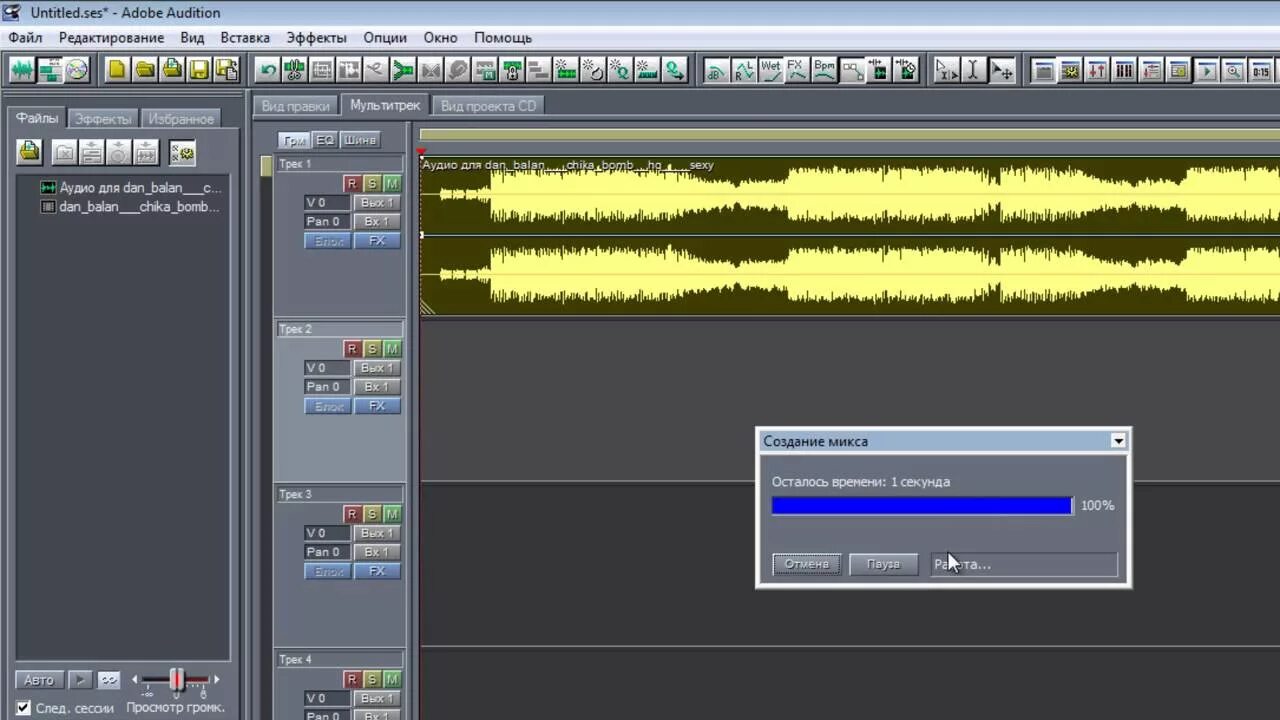Screen dimensions: 1280x720
Task: Select the Multitrack View toolbar icon
Action: coord(50,70)
